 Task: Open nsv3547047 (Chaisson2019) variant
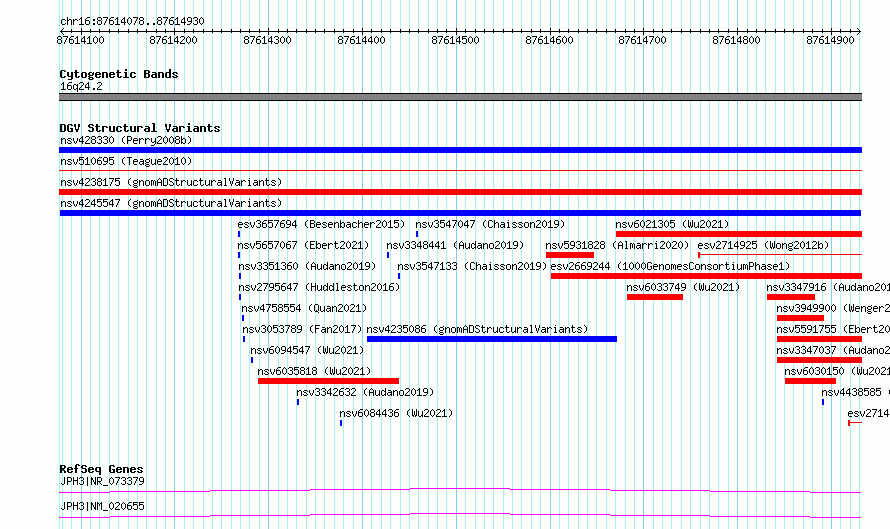(x=490, y=224)
